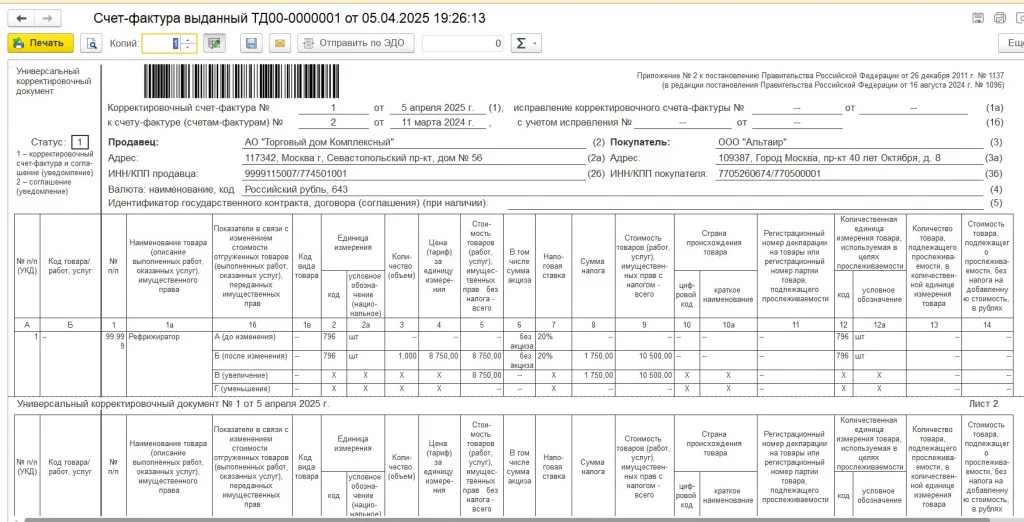Increase copies with the up spinner arrow
The height and width of the screenshot is (522, 1024).
click(188, 40)
